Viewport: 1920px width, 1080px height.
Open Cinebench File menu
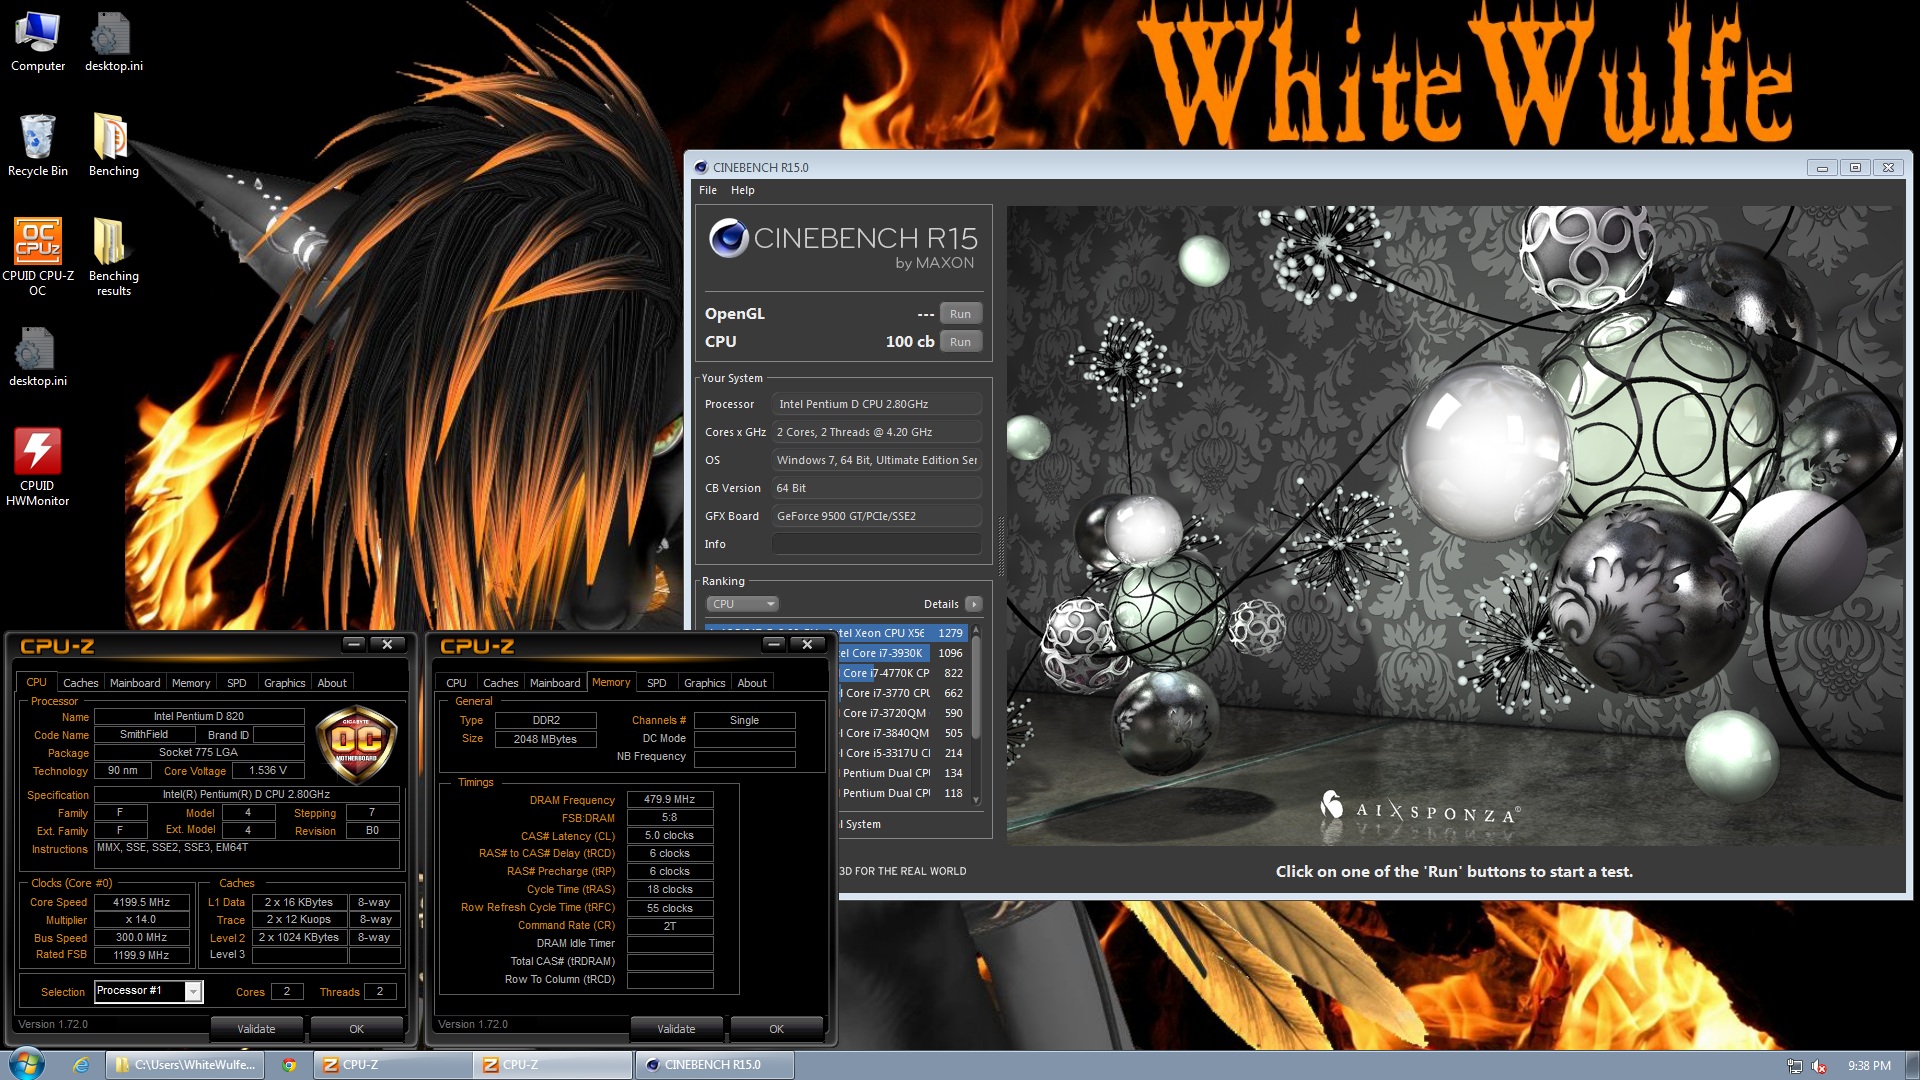[x=708, y=190]
